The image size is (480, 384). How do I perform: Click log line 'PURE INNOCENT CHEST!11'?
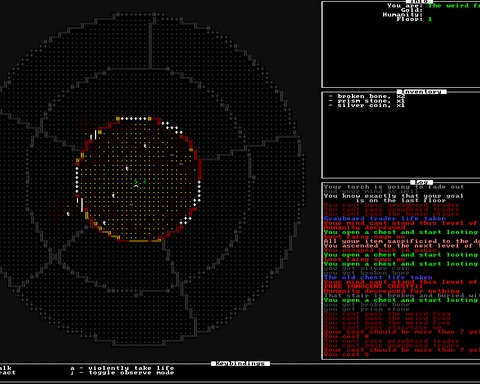pyautogui.click(x=373, y=286)
